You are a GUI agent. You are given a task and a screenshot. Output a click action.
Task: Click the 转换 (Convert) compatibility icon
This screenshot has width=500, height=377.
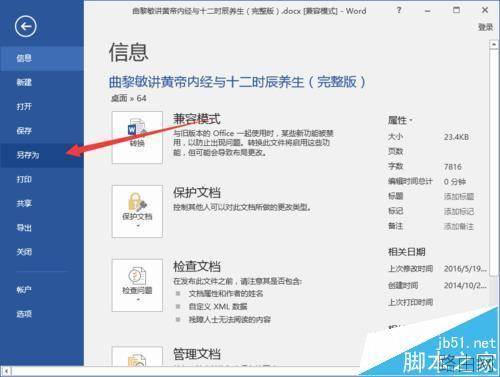click(x=137, y=137)
